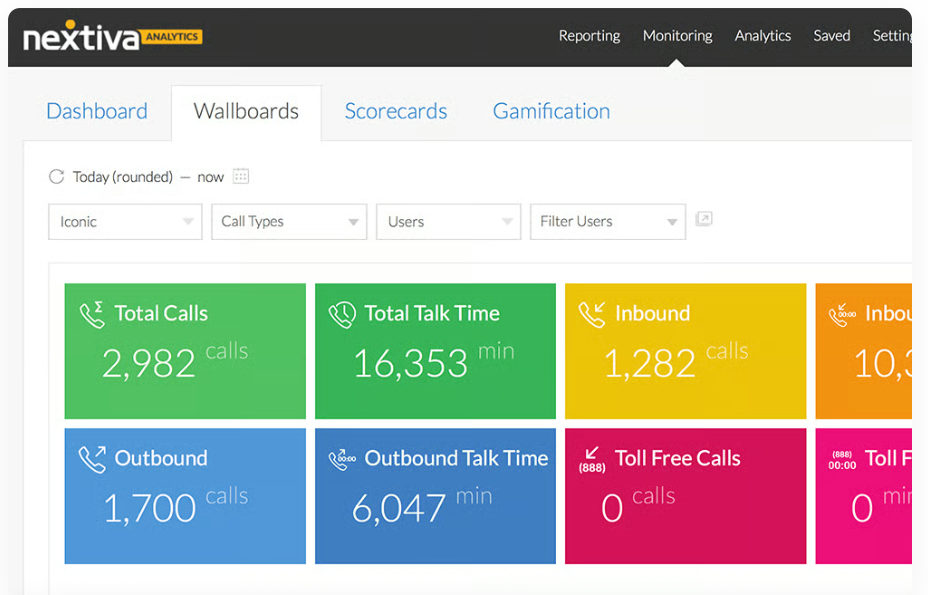Click the Nextiva Analytics logo

pos(112,36)
